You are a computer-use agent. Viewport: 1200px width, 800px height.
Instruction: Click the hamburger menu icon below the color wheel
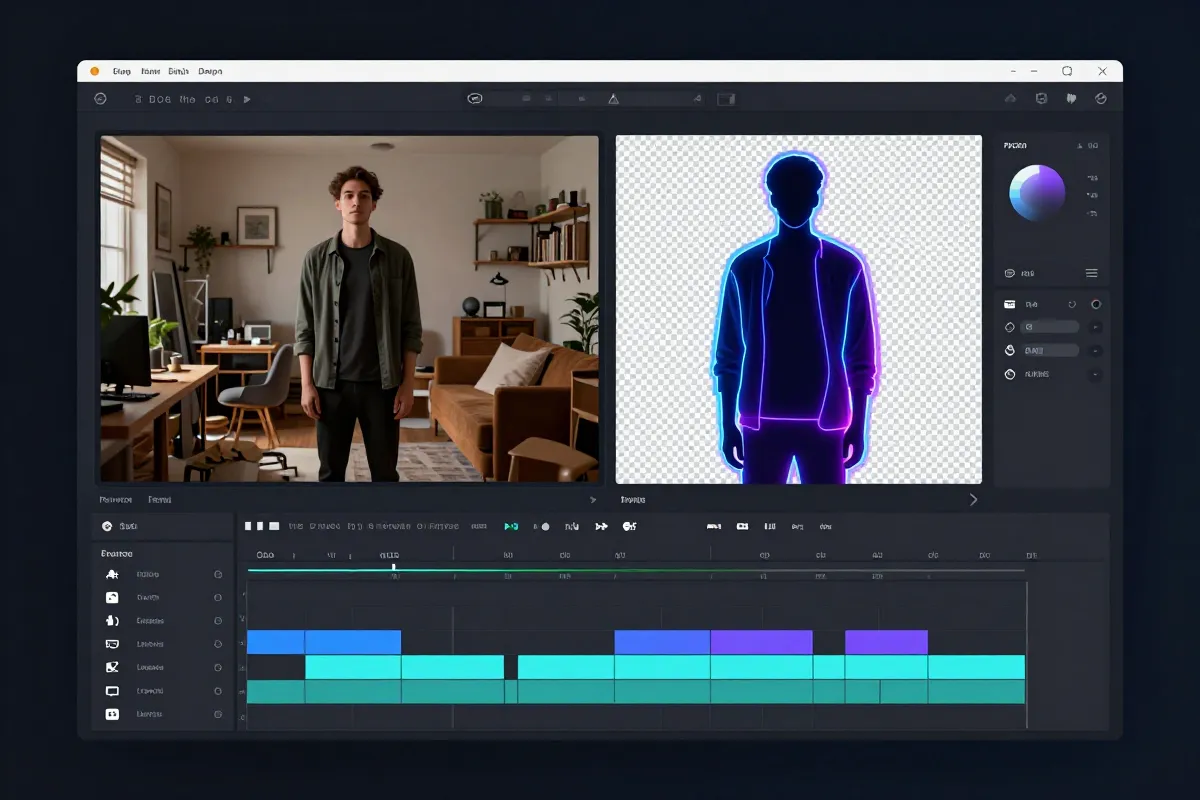click(x=1091, y=273)
